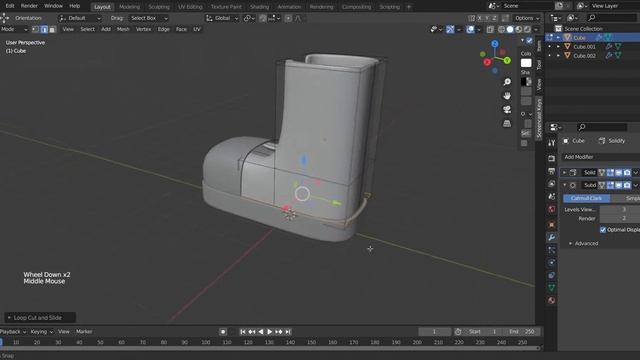Screen dimensions: 640x360
Task: Toggle Solidify modifier viewport display
Action: (x=618, y=173)
